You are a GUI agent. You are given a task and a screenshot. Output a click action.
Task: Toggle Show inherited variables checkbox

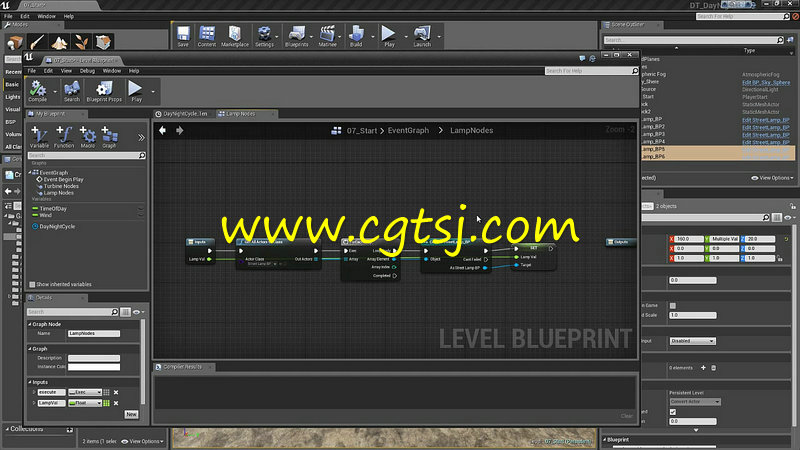point(32,284)
